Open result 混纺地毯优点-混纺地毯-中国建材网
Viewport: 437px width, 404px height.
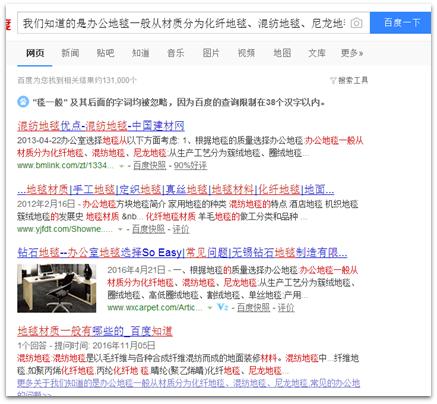pyautogui.click(x=101, y=126)
